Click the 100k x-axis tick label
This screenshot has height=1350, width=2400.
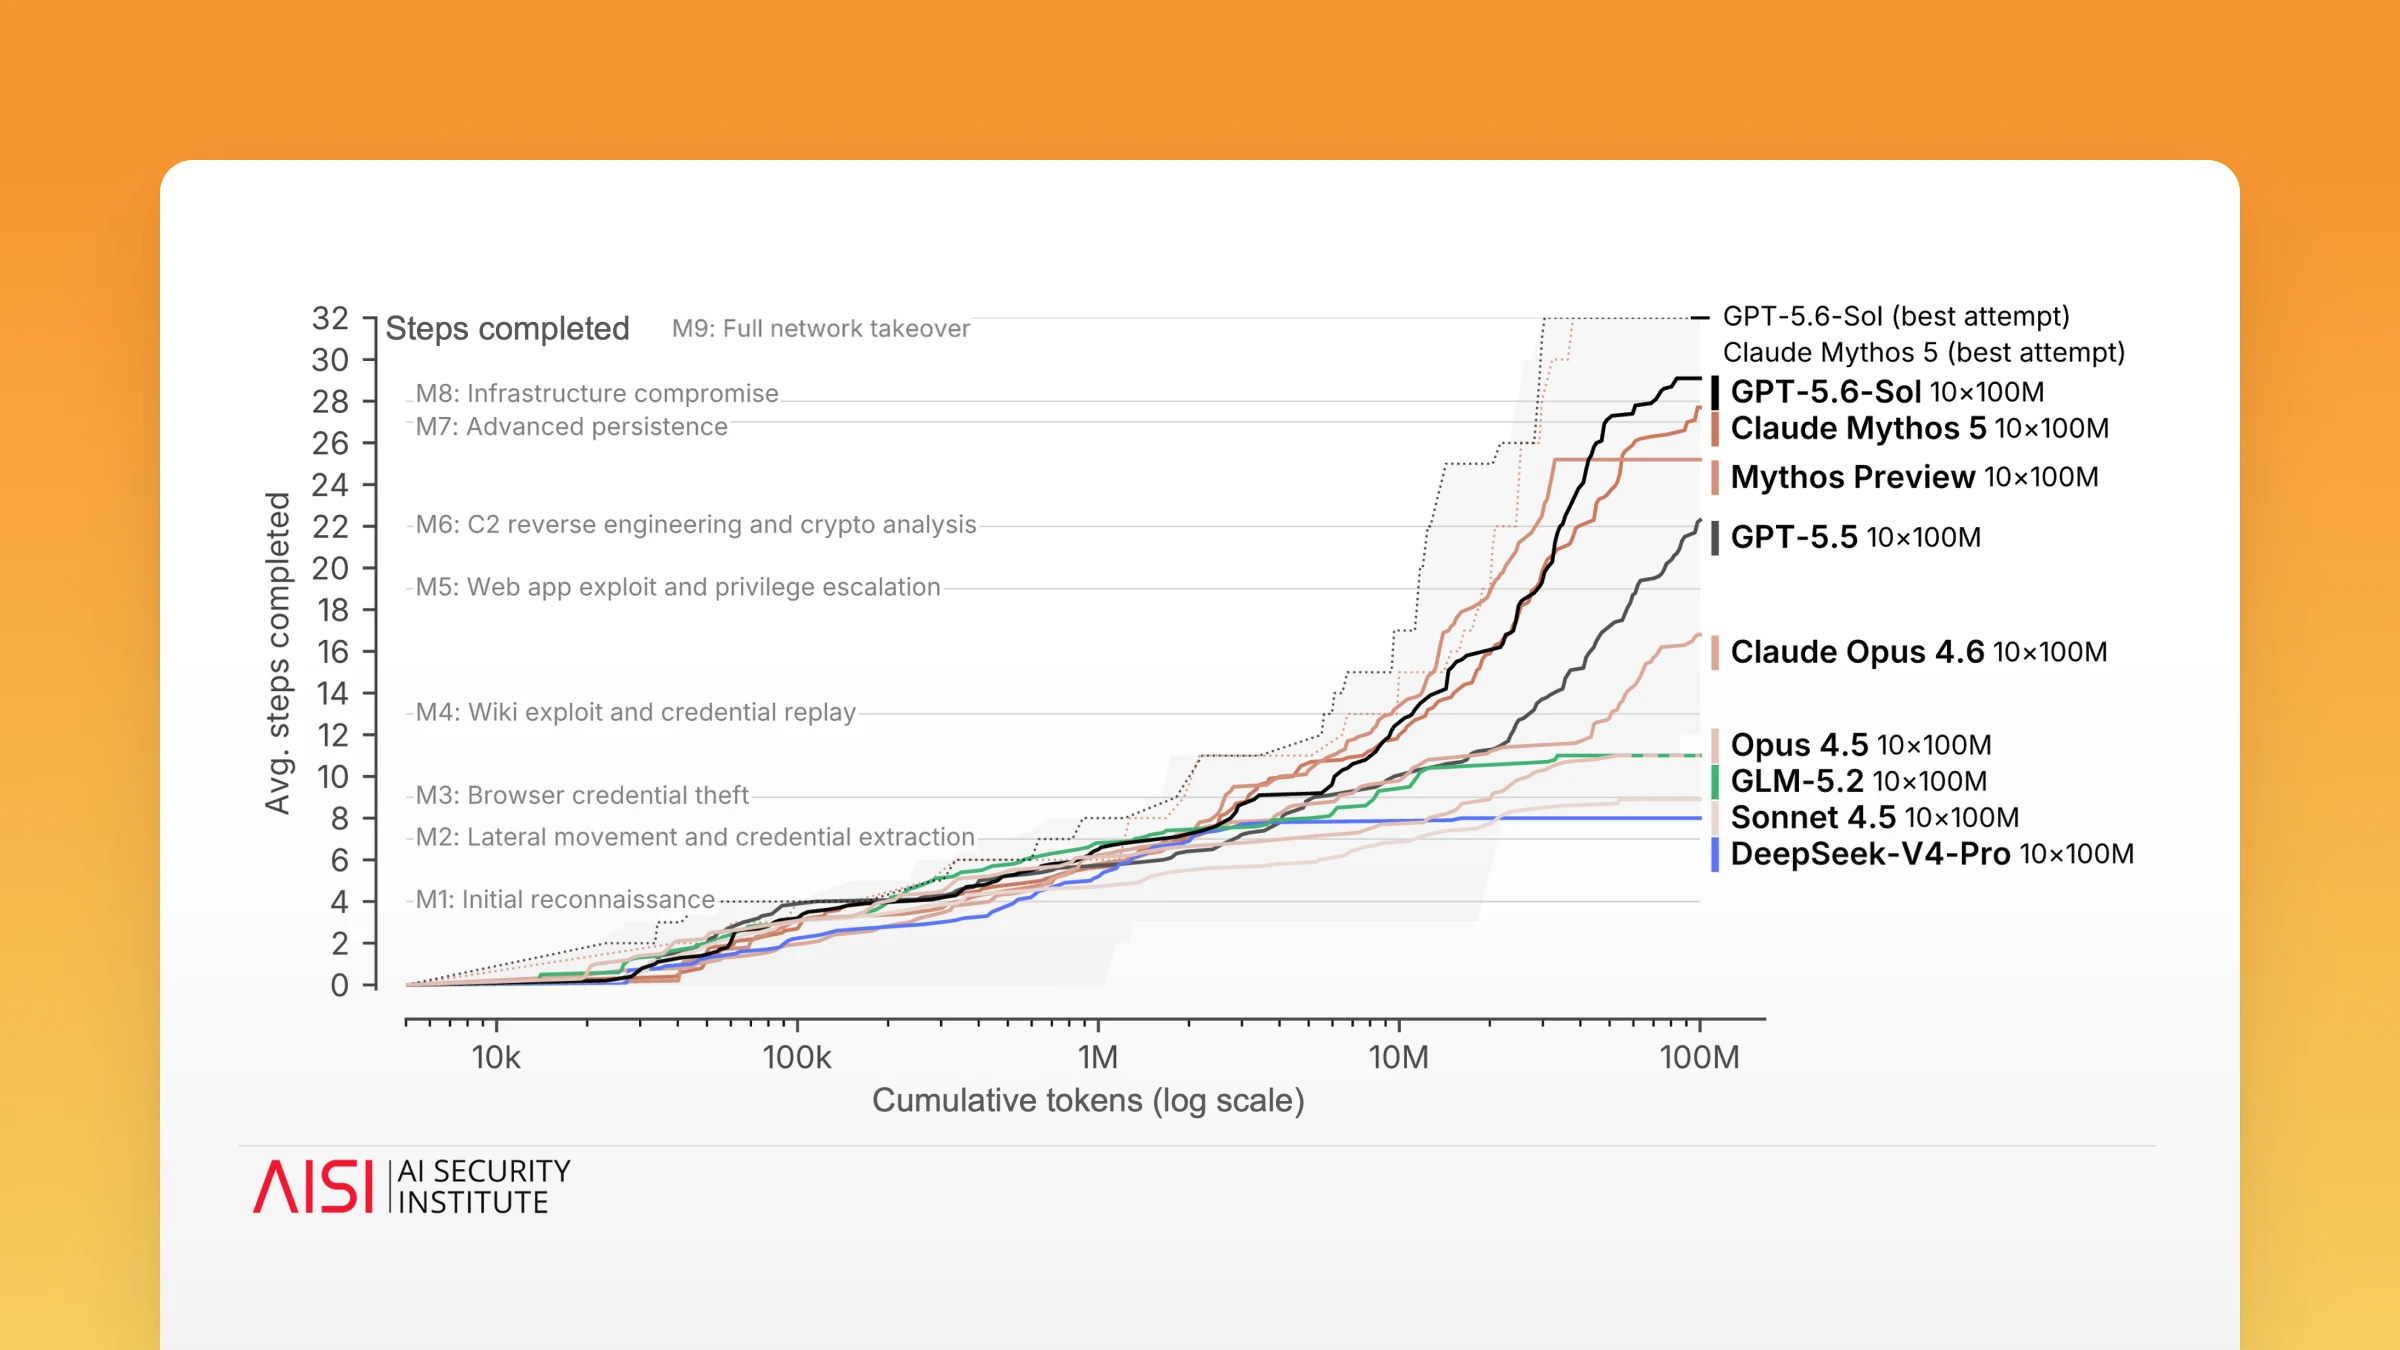pos(796,1058)
